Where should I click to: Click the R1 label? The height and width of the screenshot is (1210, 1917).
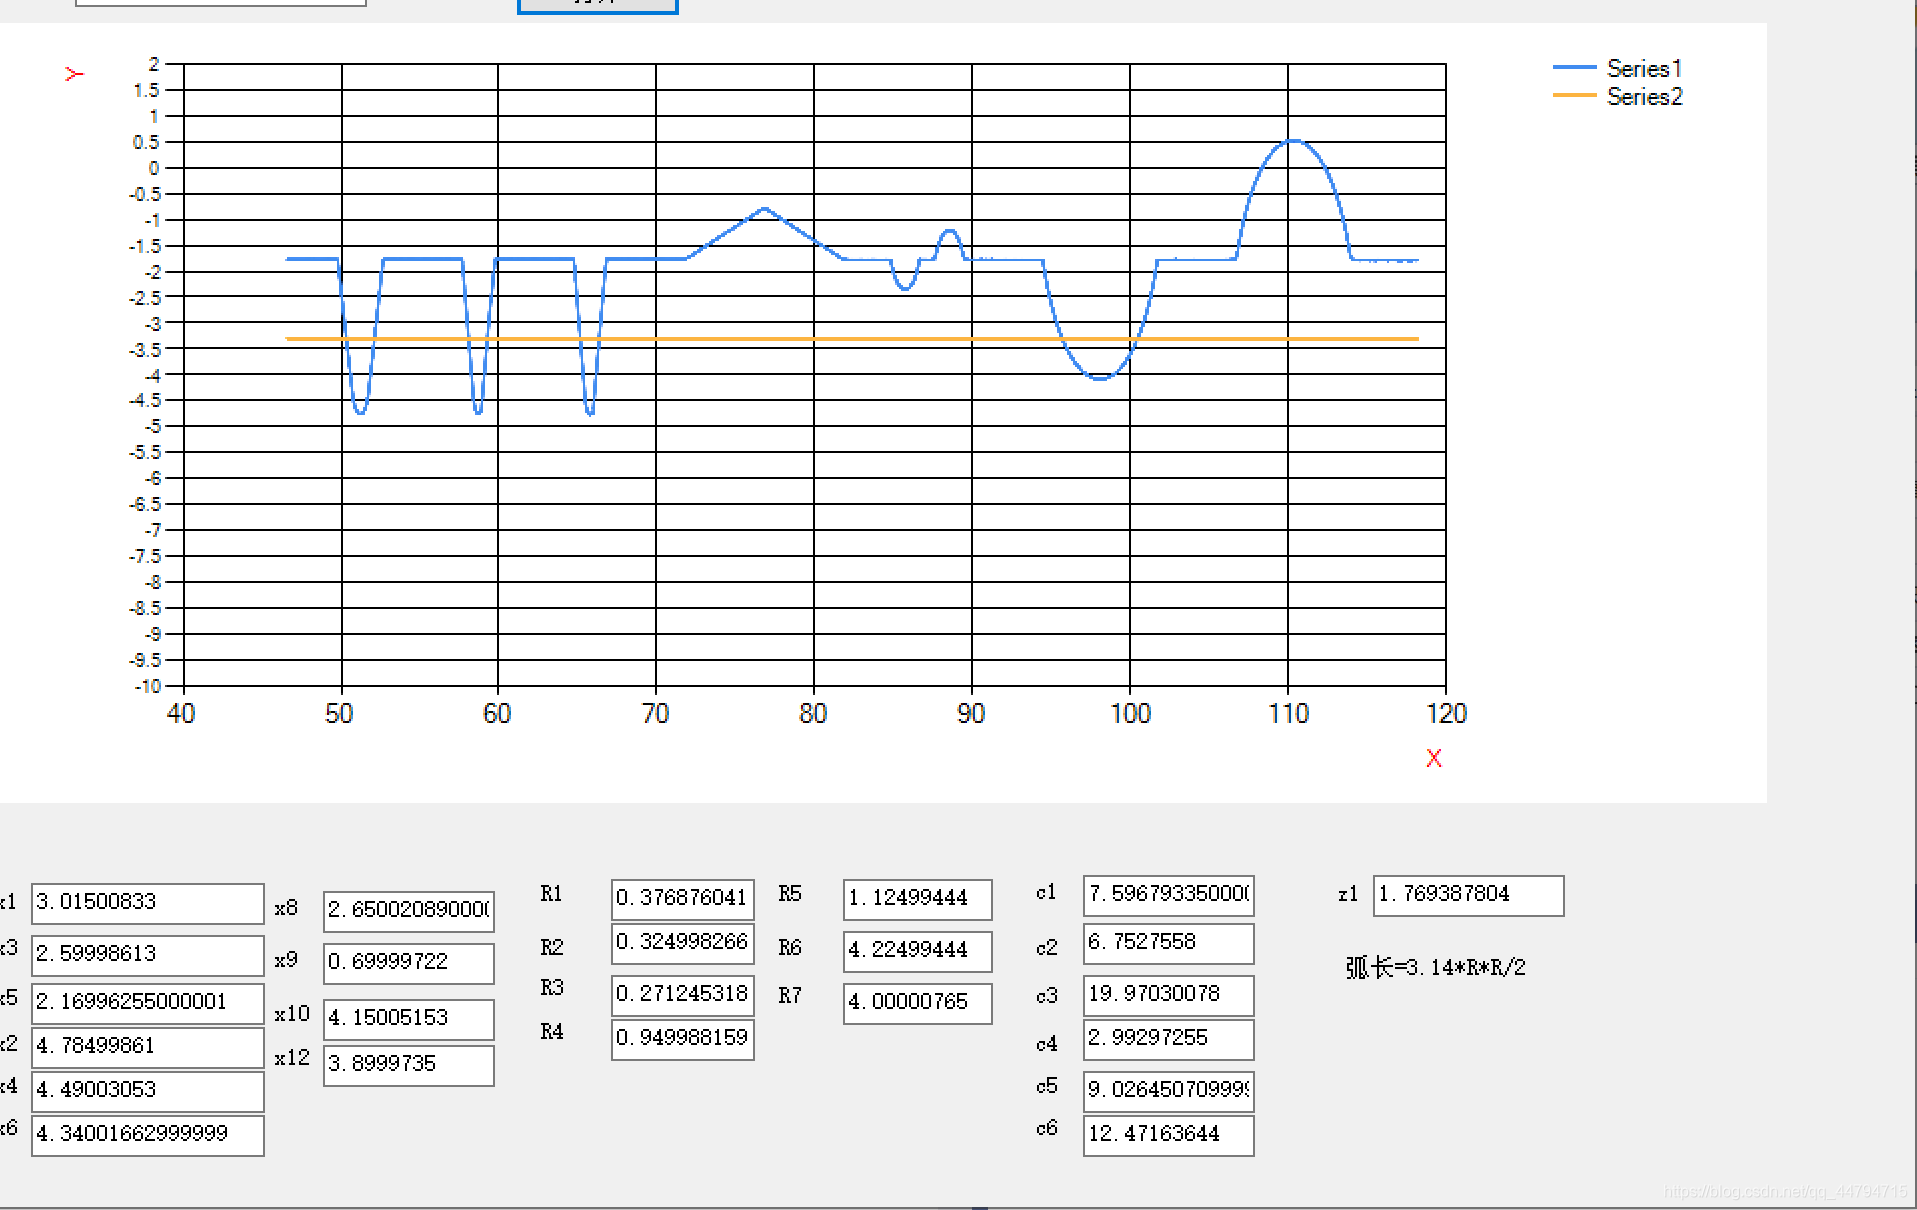pos(551,893)
